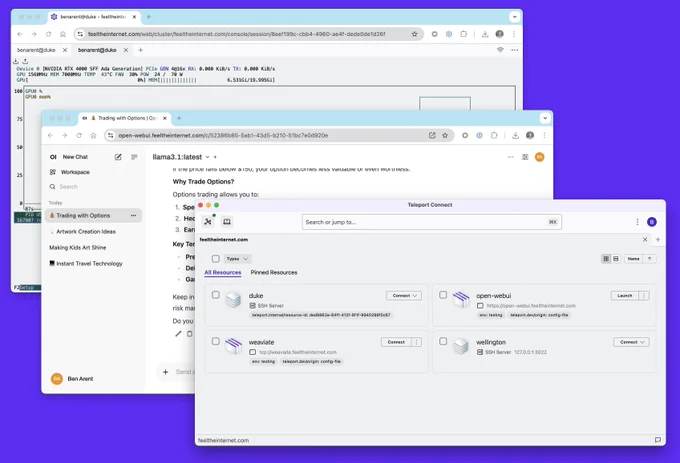Open user profile avatar in Teleport Connect
This screenshot has width=680, height=463.
pyautogui.click(x=651, y=222)
